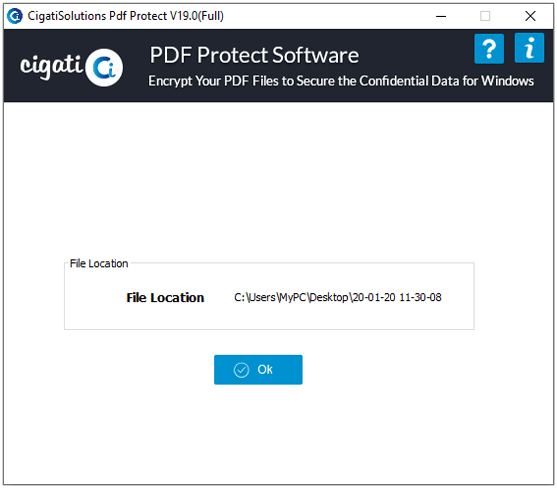Click the File Location group box title
The width and height of the screenshot is (557, 488).
coord(99,264)
